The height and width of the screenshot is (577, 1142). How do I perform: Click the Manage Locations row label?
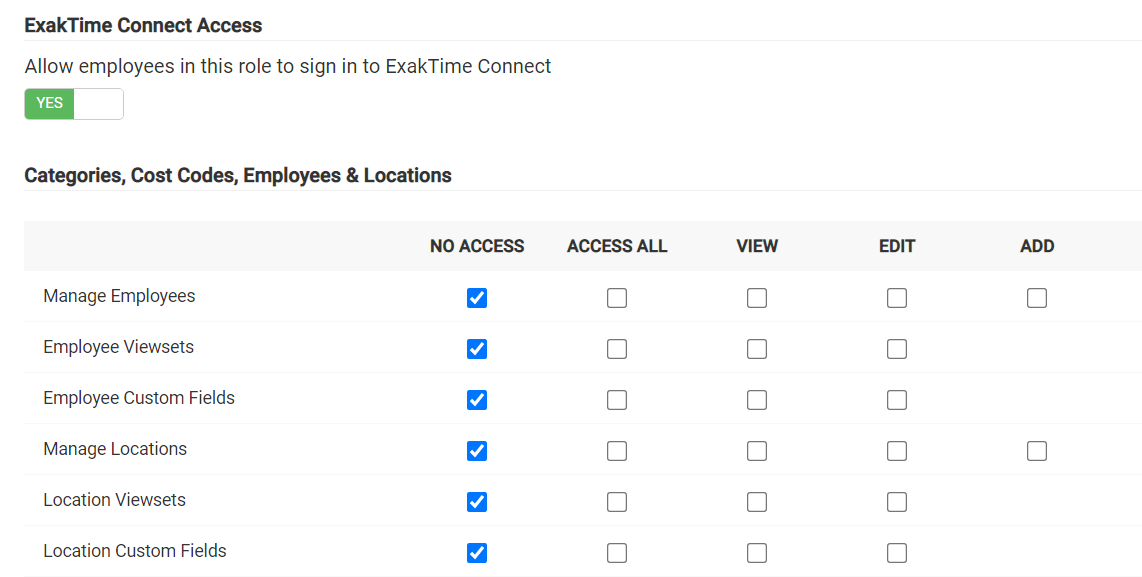click(115, 449)
